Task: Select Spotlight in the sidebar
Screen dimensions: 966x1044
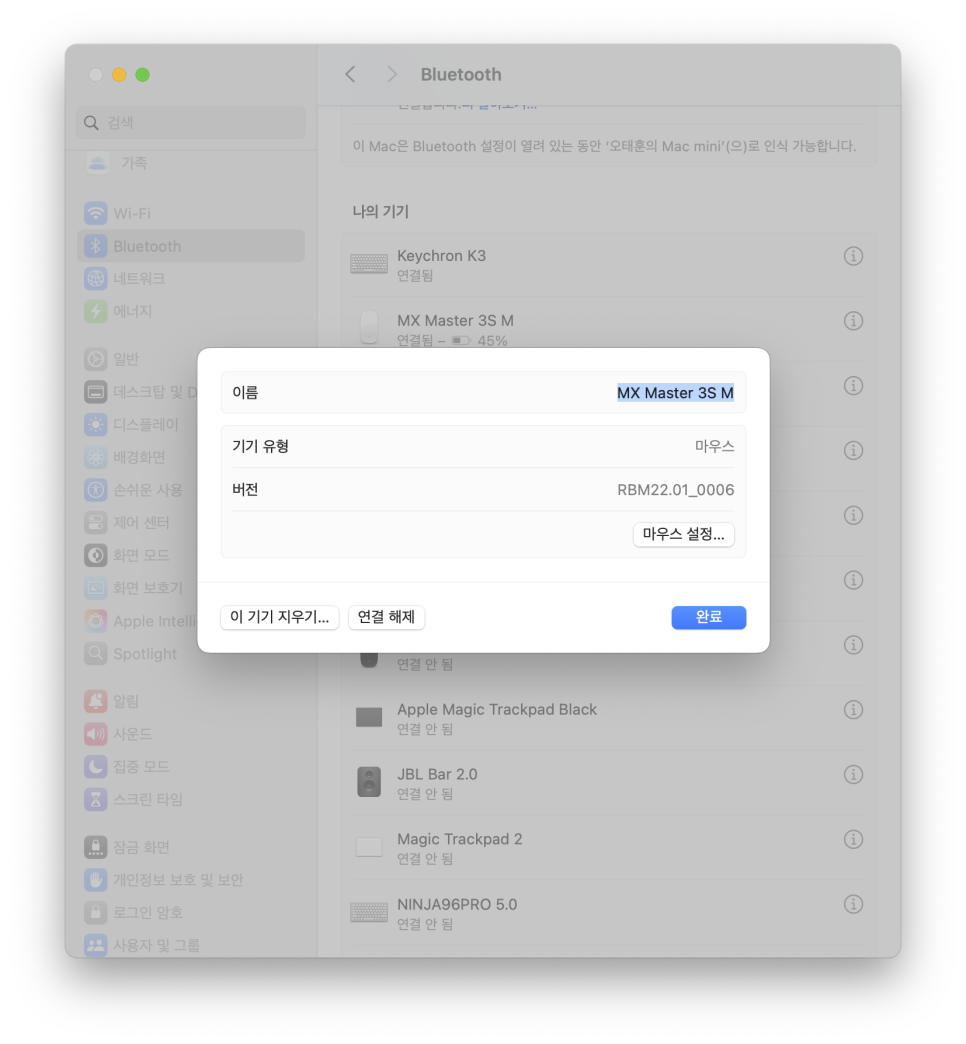Action: coord(137,653)
